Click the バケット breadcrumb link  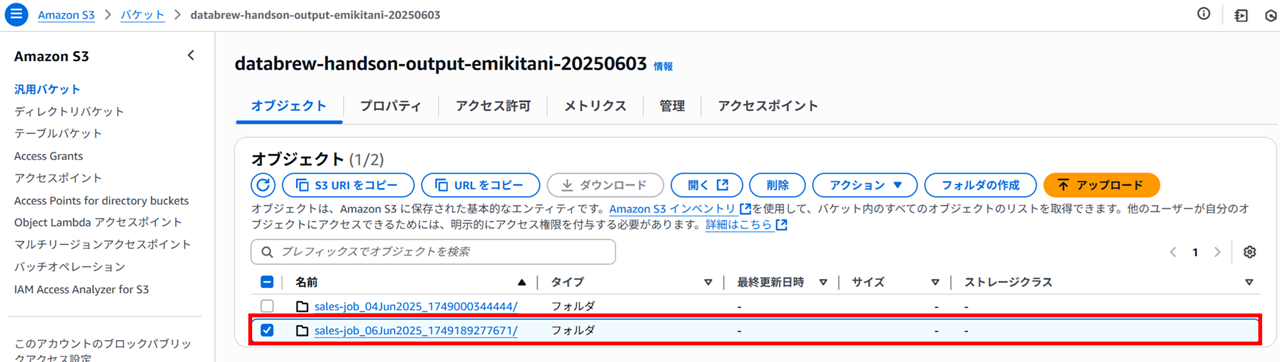(x=143, y=15)
